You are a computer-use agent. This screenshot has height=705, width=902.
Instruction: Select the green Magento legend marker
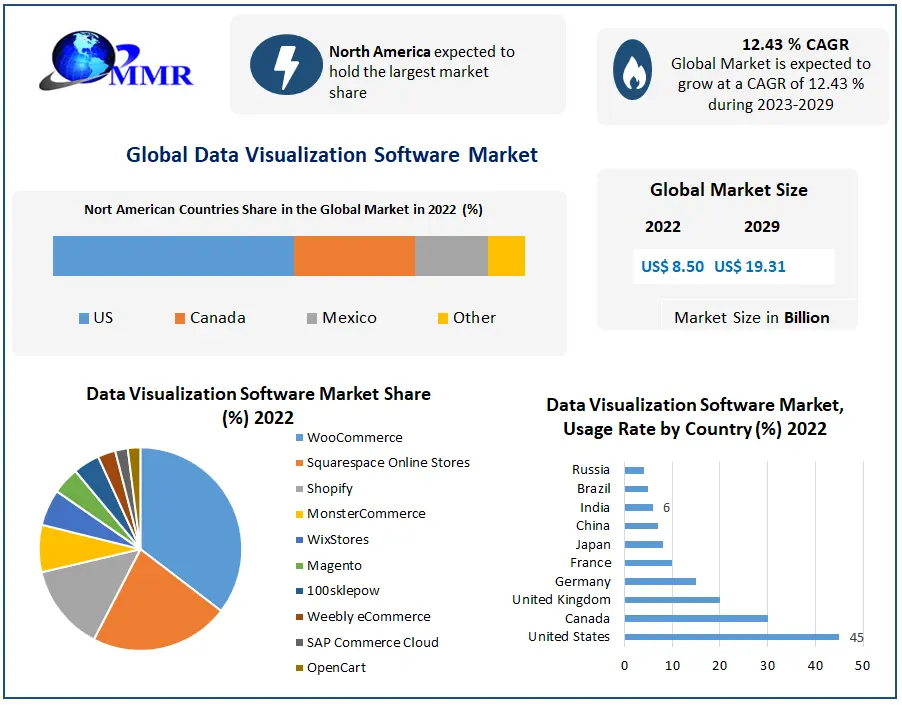click(299, 566)
